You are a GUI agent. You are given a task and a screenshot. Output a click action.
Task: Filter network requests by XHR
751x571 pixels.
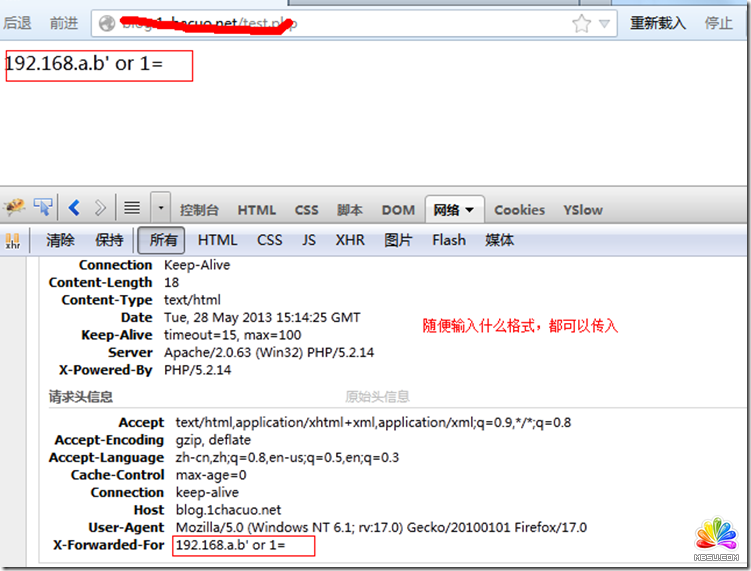click(x=350, y=240)
